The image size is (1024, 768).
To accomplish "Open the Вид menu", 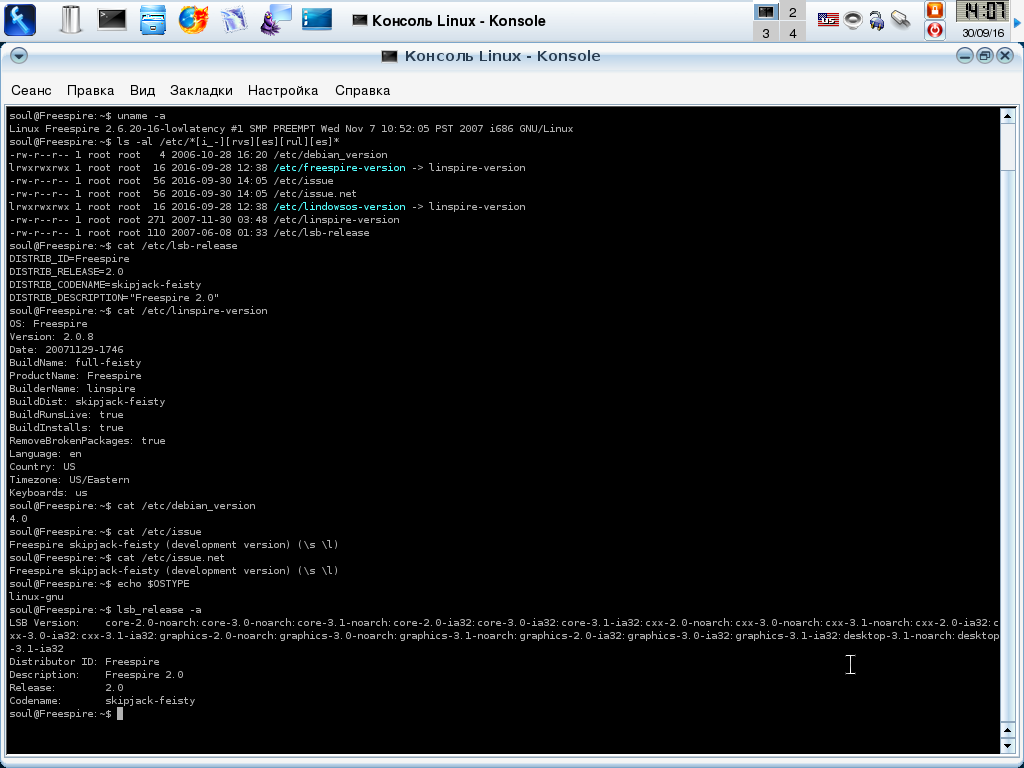I will 142,91.
